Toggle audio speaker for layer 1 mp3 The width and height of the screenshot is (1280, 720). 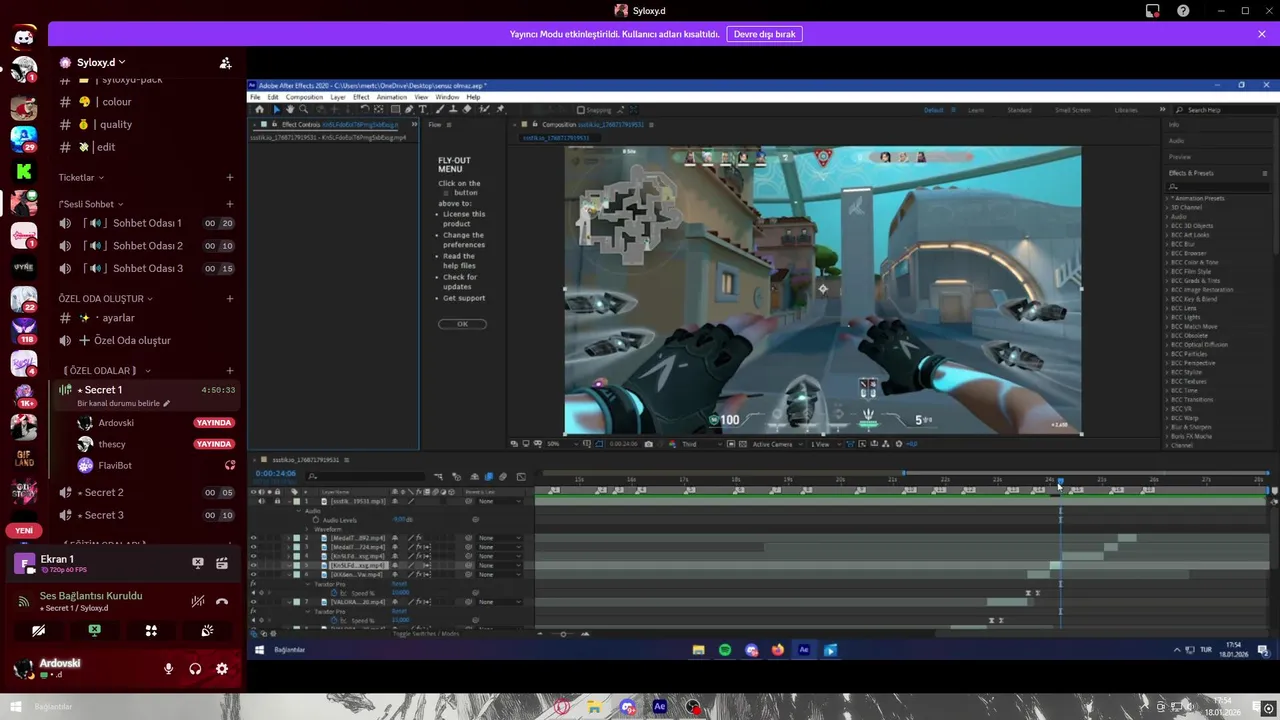(261, 501)
